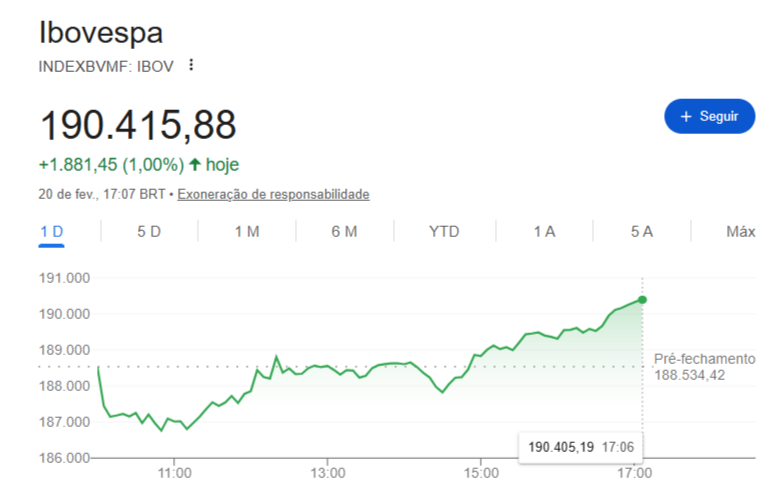The image size is (772, 497).
Task: Click the green endpoint dot on the chart
Action: pos(642,299)
